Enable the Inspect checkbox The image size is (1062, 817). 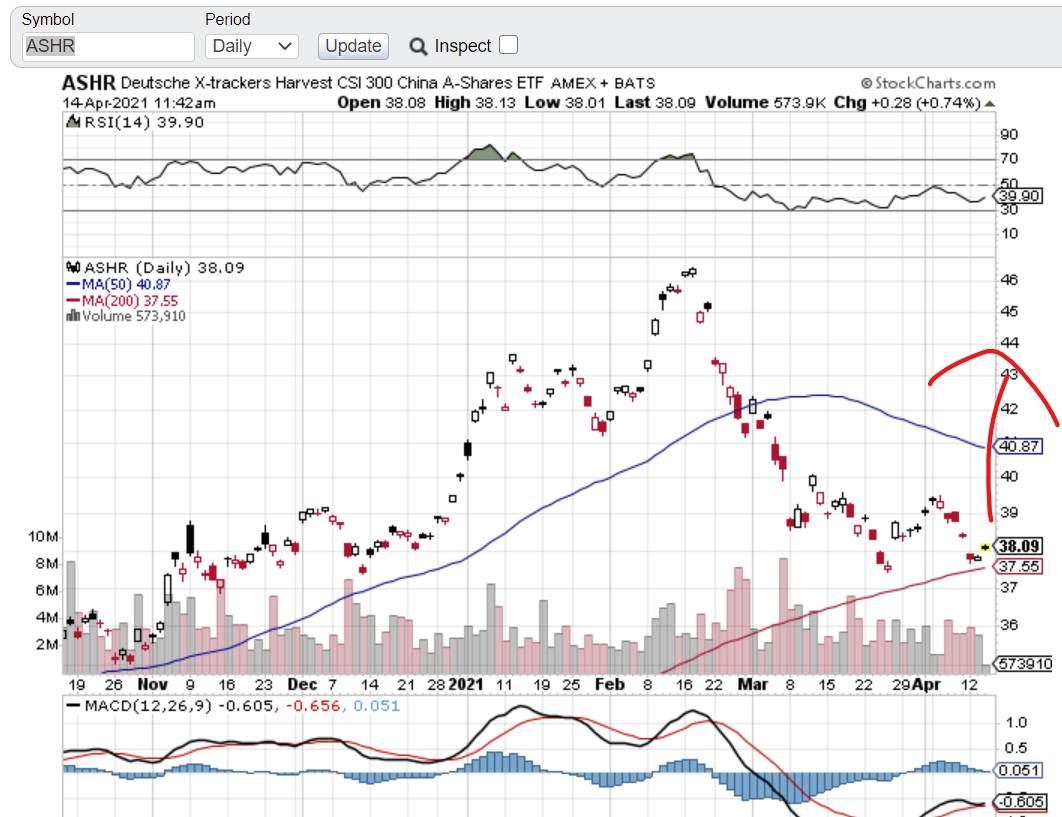click(x=508, y=45)
